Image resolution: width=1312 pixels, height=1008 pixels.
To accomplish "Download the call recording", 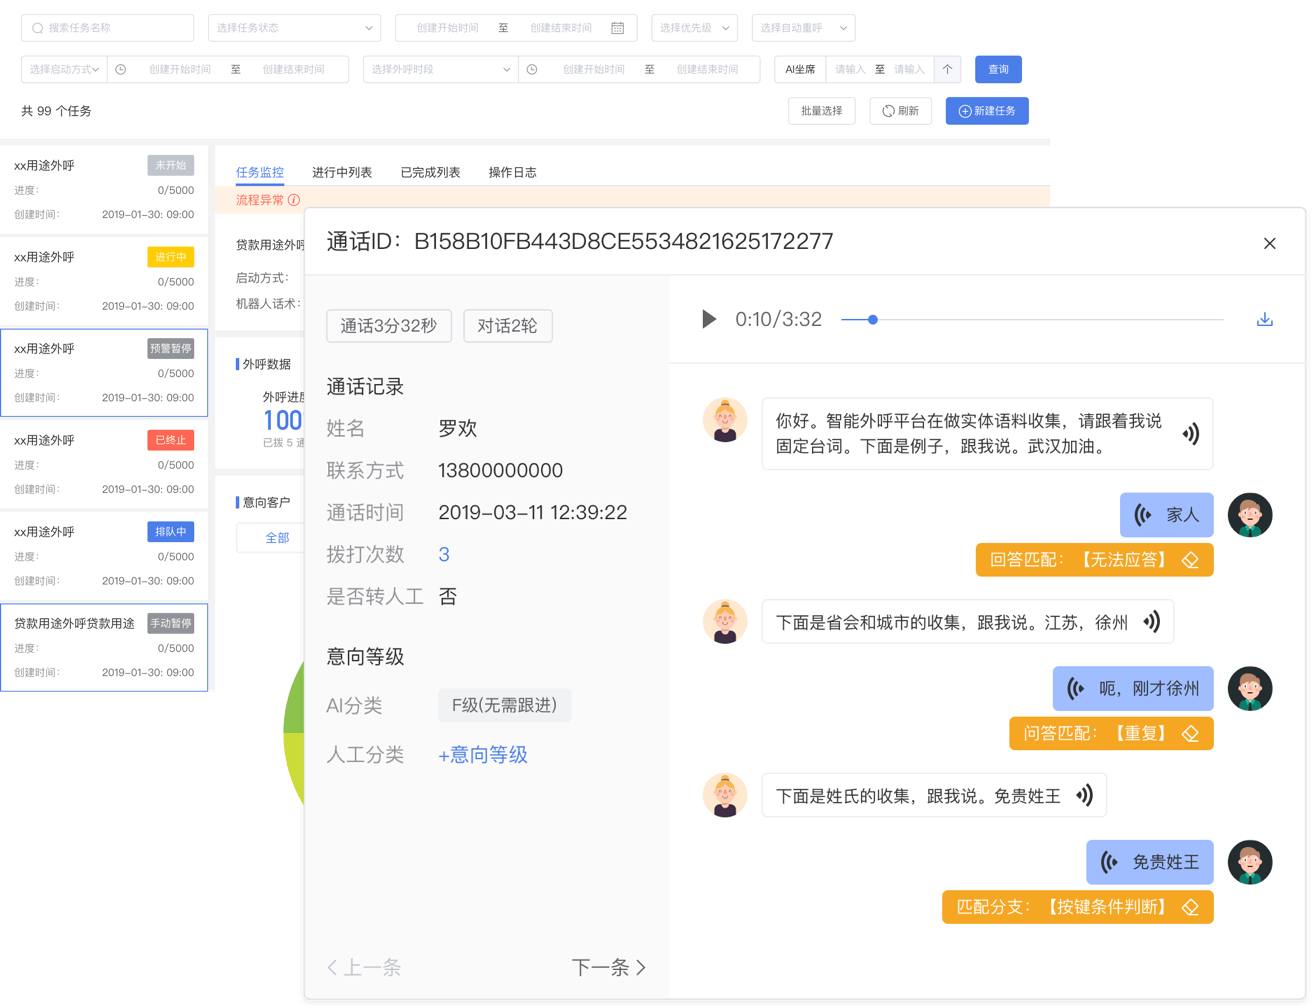I will tap(1266, 319).
